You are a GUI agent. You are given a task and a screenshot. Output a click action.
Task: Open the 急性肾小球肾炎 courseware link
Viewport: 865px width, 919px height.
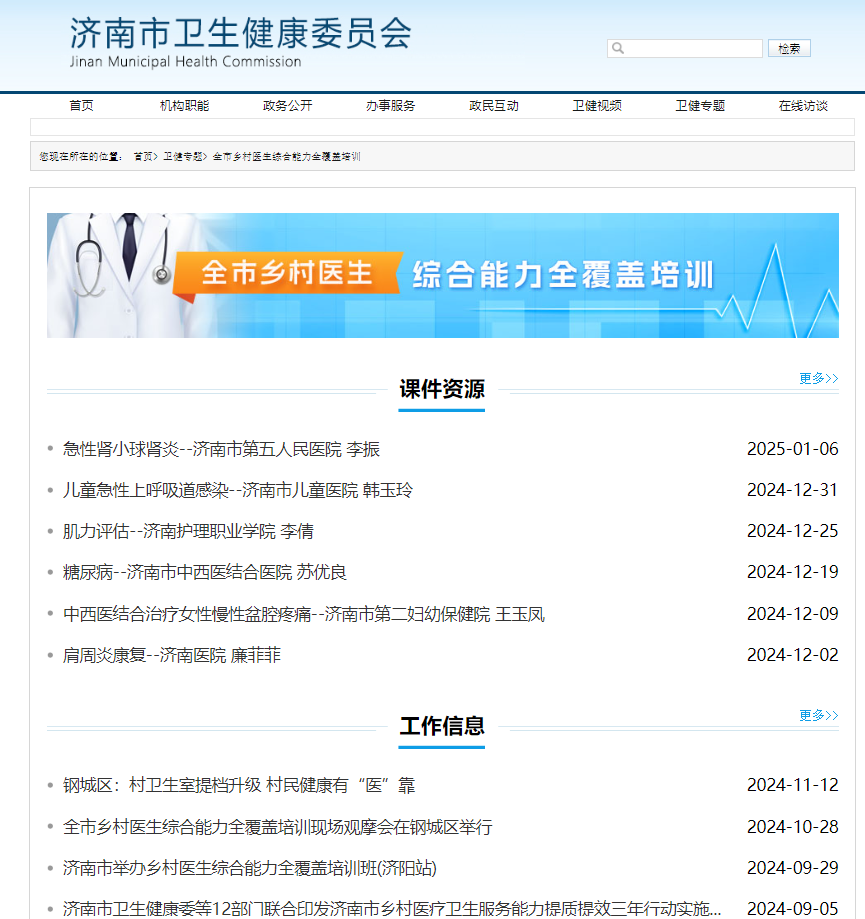click(221, 449)
